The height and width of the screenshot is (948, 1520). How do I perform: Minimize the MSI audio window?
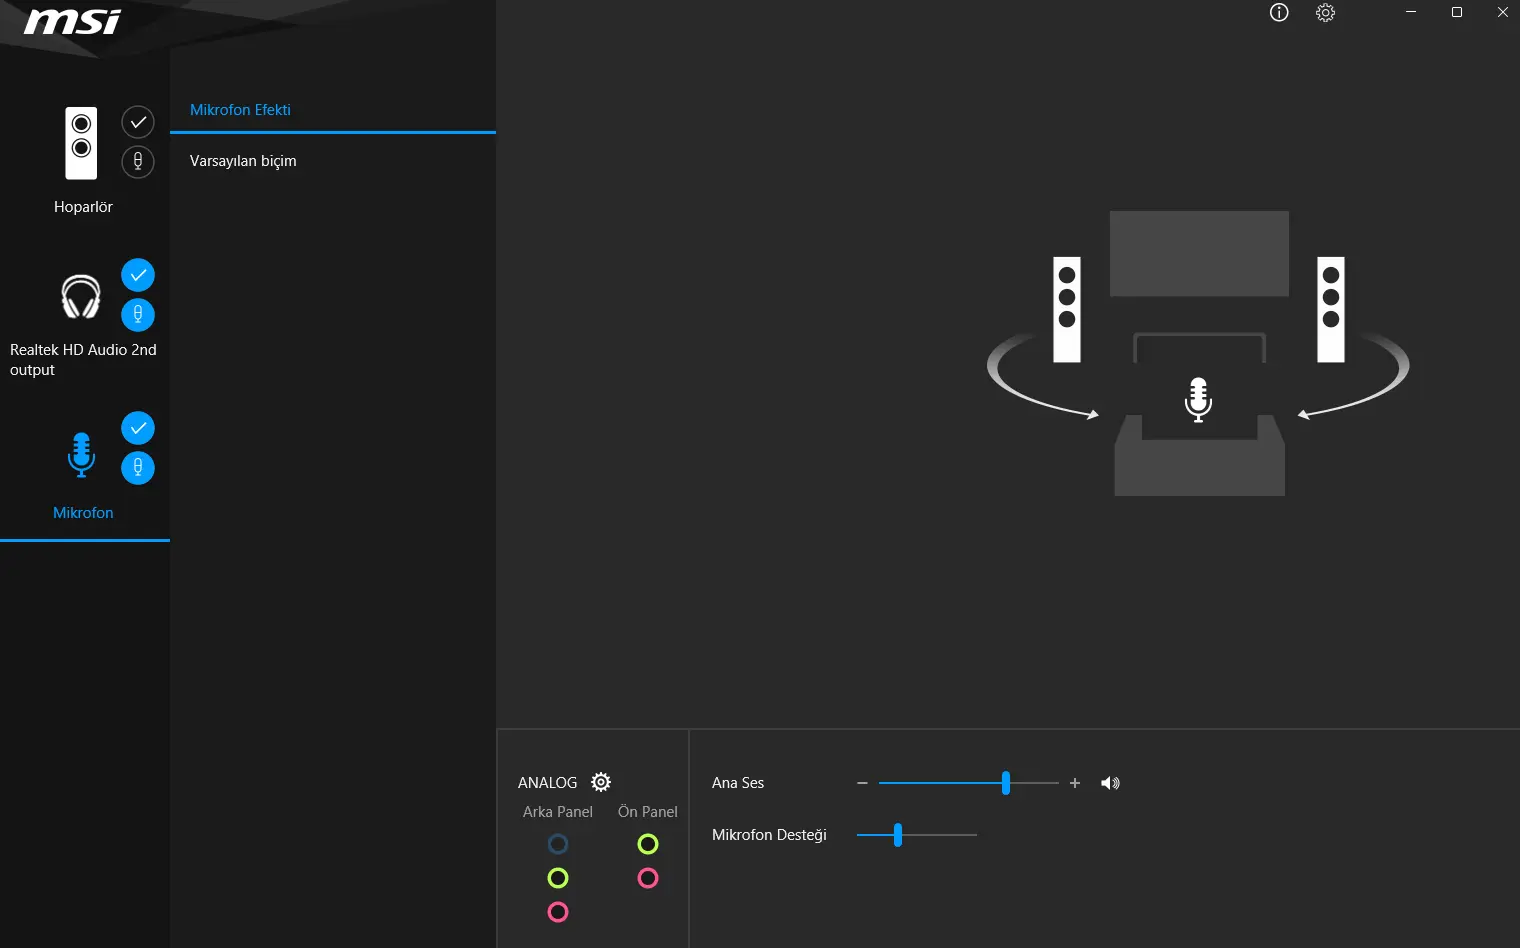click(1411, 12)
